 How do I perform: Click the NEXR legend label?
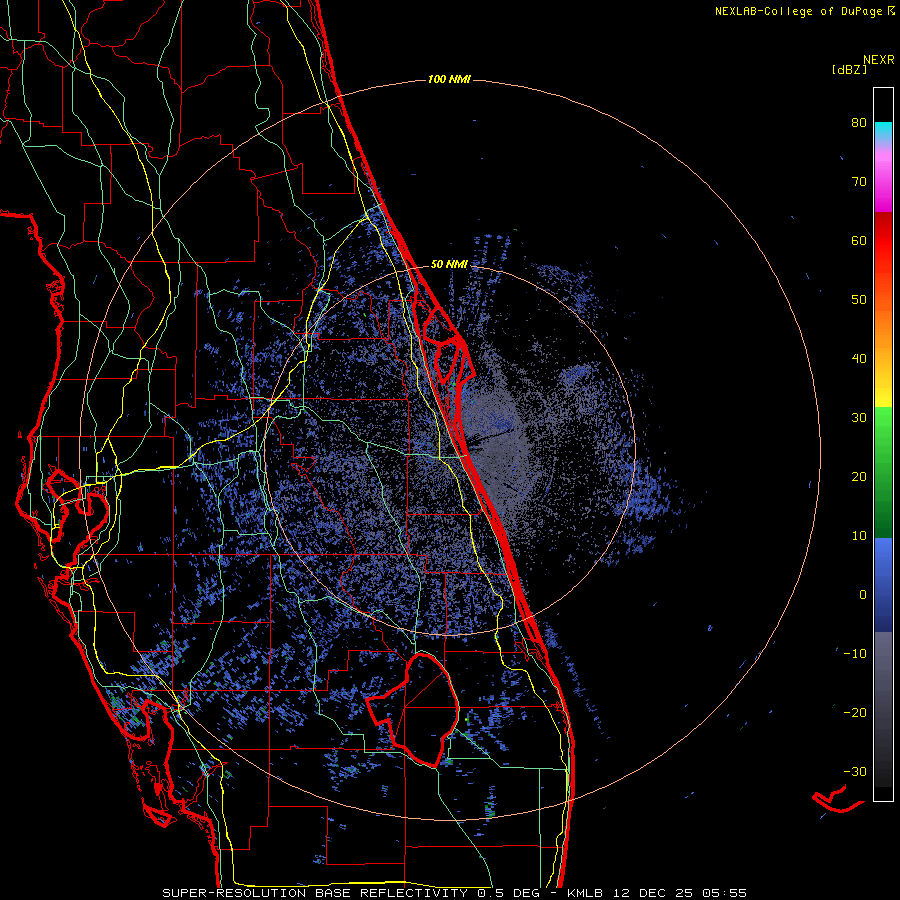879,60
